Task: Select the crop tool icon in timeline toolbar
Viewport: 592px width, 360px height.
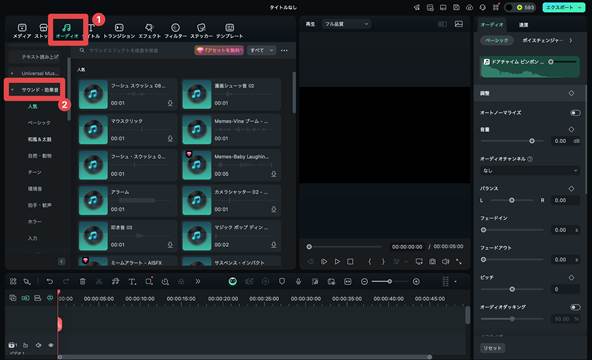Action: point(149,281)
